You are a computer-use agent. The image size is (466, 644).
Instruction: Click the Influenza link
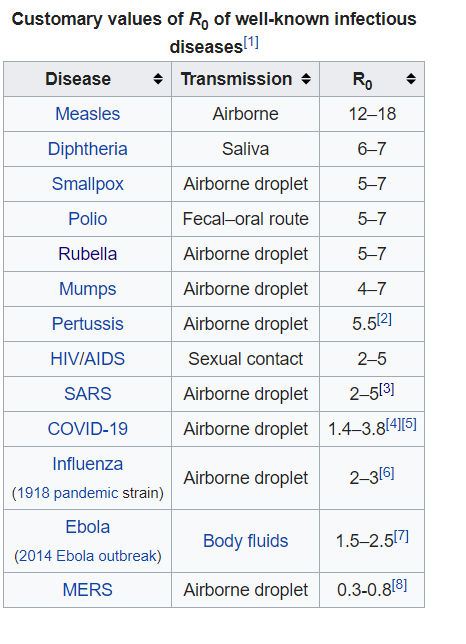click(x=87, y=464)
